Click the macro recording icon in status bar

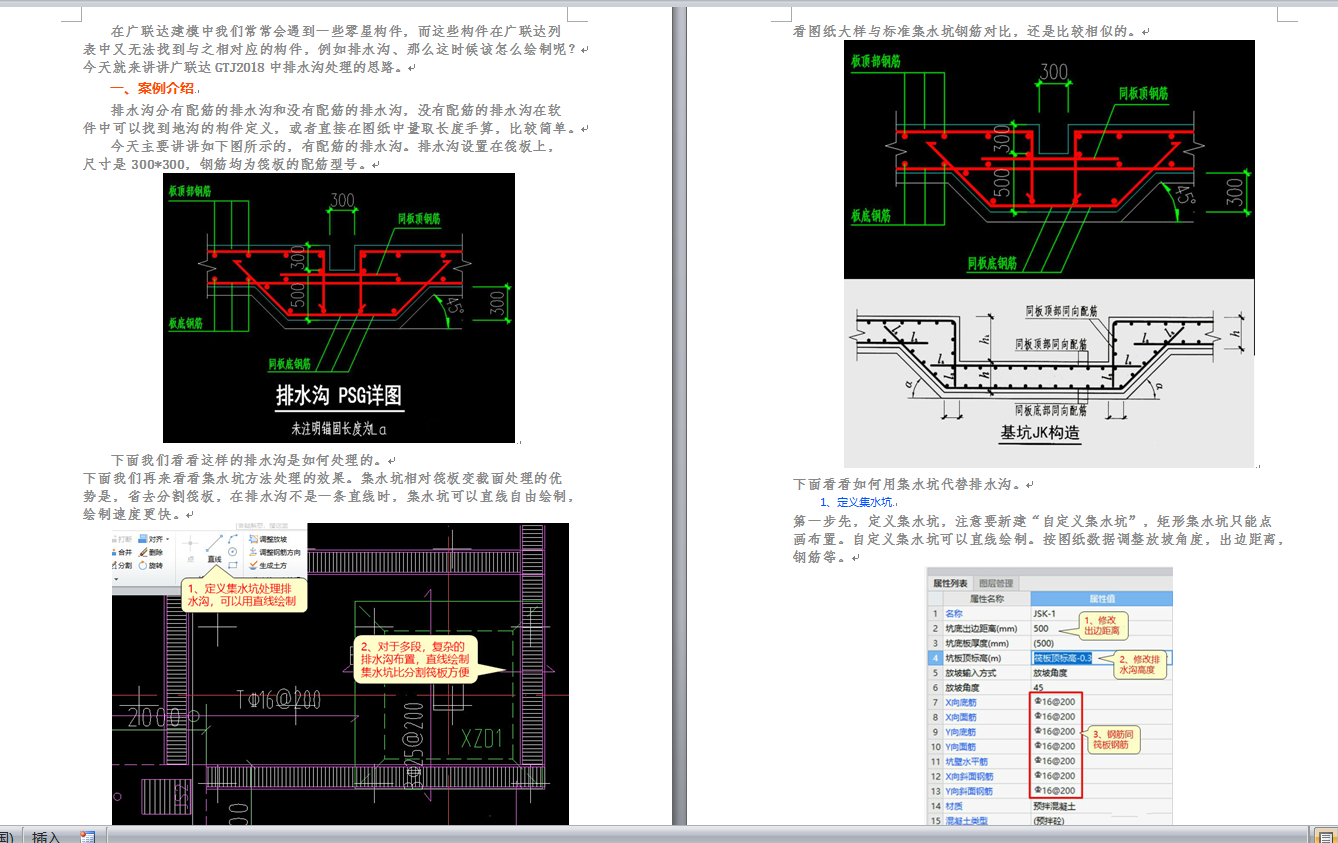(88, 836)
